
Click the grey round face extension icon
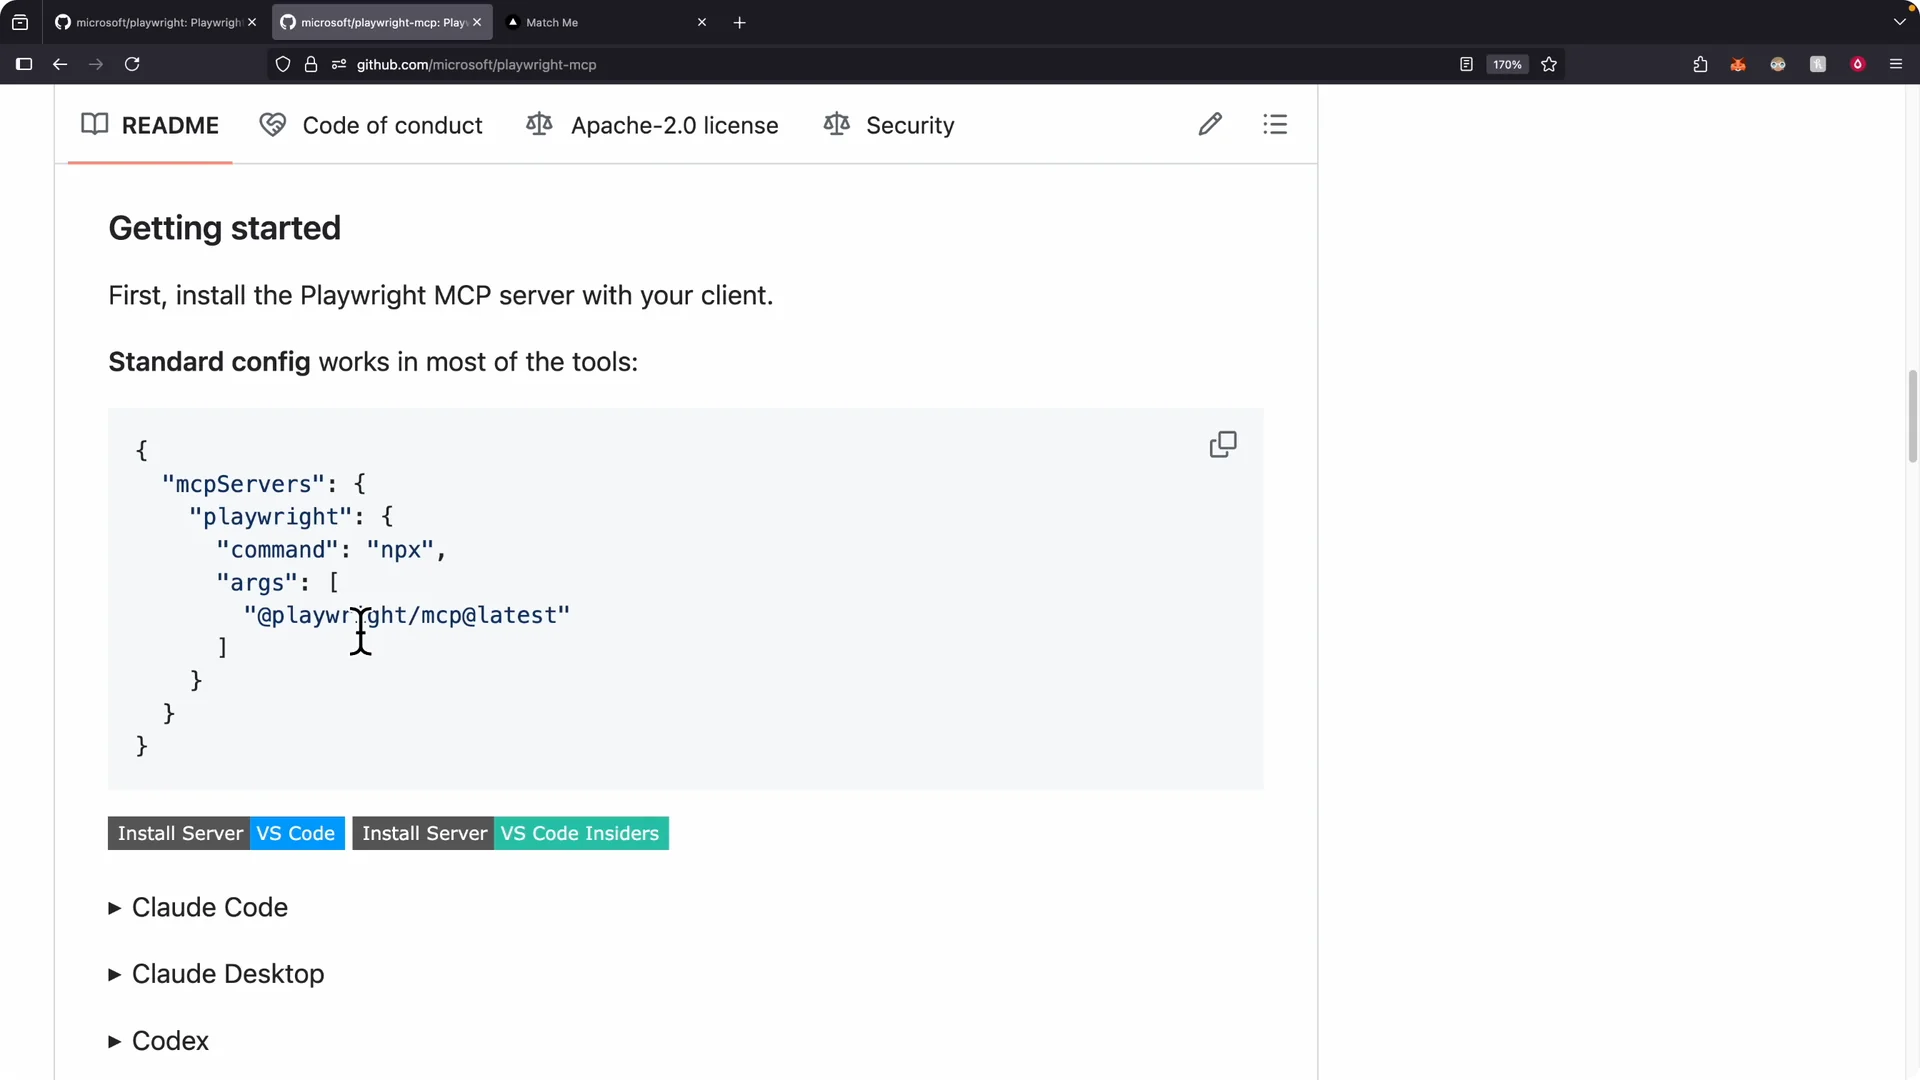coord(1778,64)
